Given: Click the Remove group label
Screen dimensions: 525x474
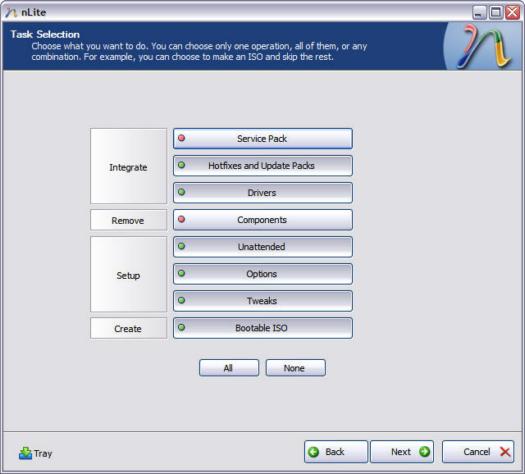Looking at the screenshot, I should click(x=128, y=221).
